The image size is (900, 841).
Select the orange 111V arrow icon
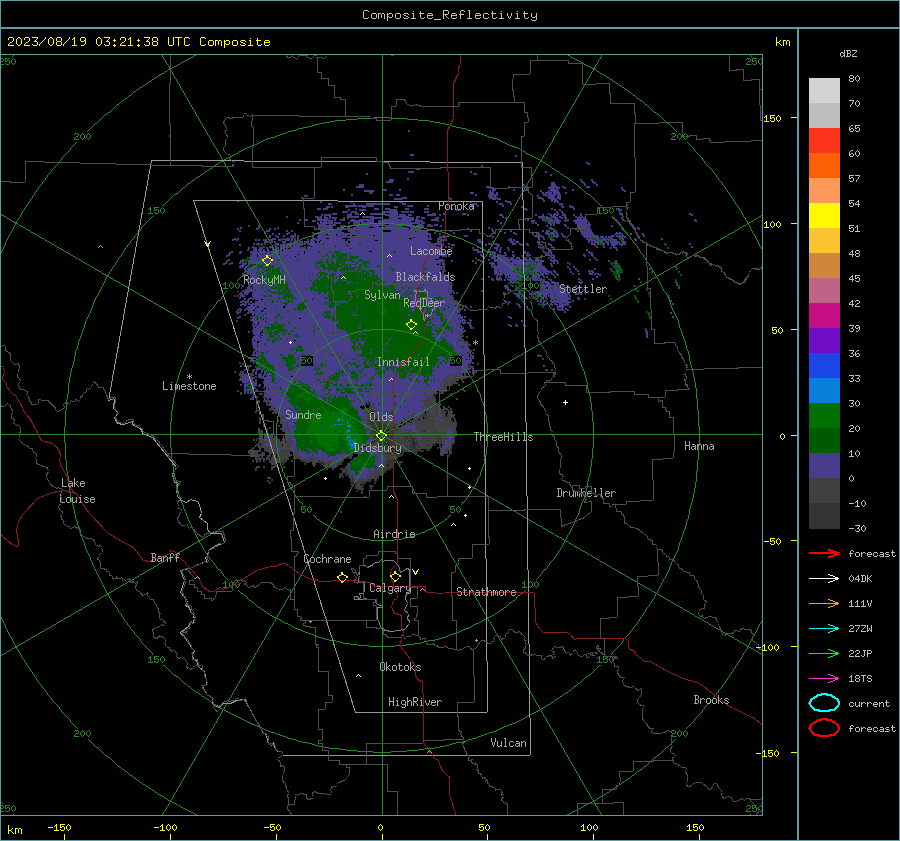point(824,603)
